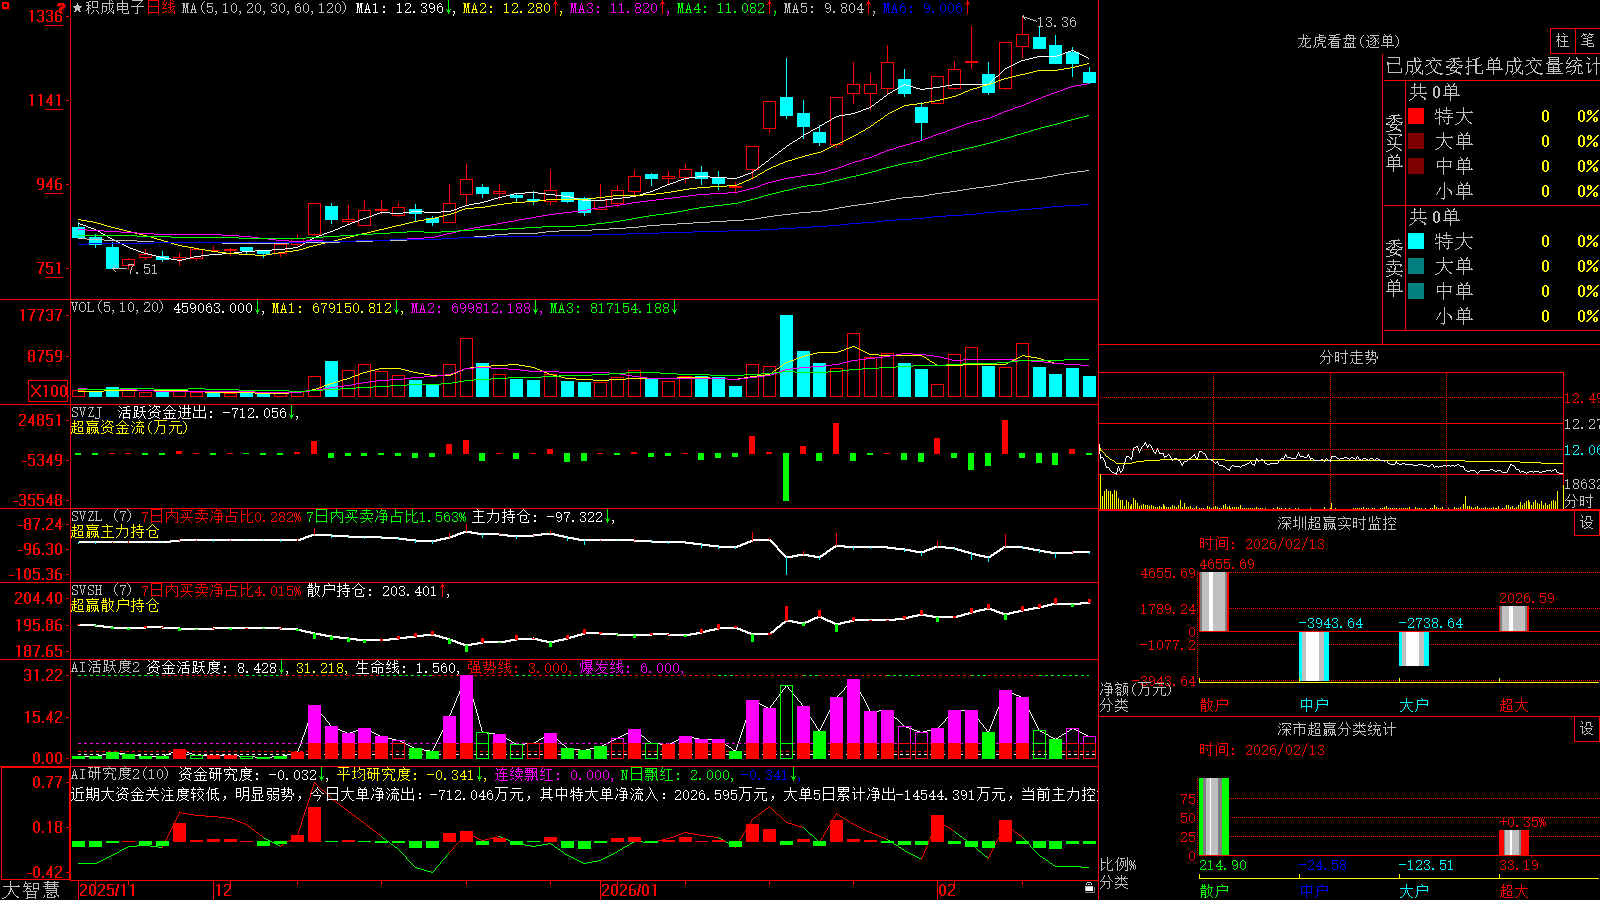Screen dimensions: 1600x900
Task: Click the 超赢主力持仓 label
Action: pyautogui.click(x=115, y=531)
